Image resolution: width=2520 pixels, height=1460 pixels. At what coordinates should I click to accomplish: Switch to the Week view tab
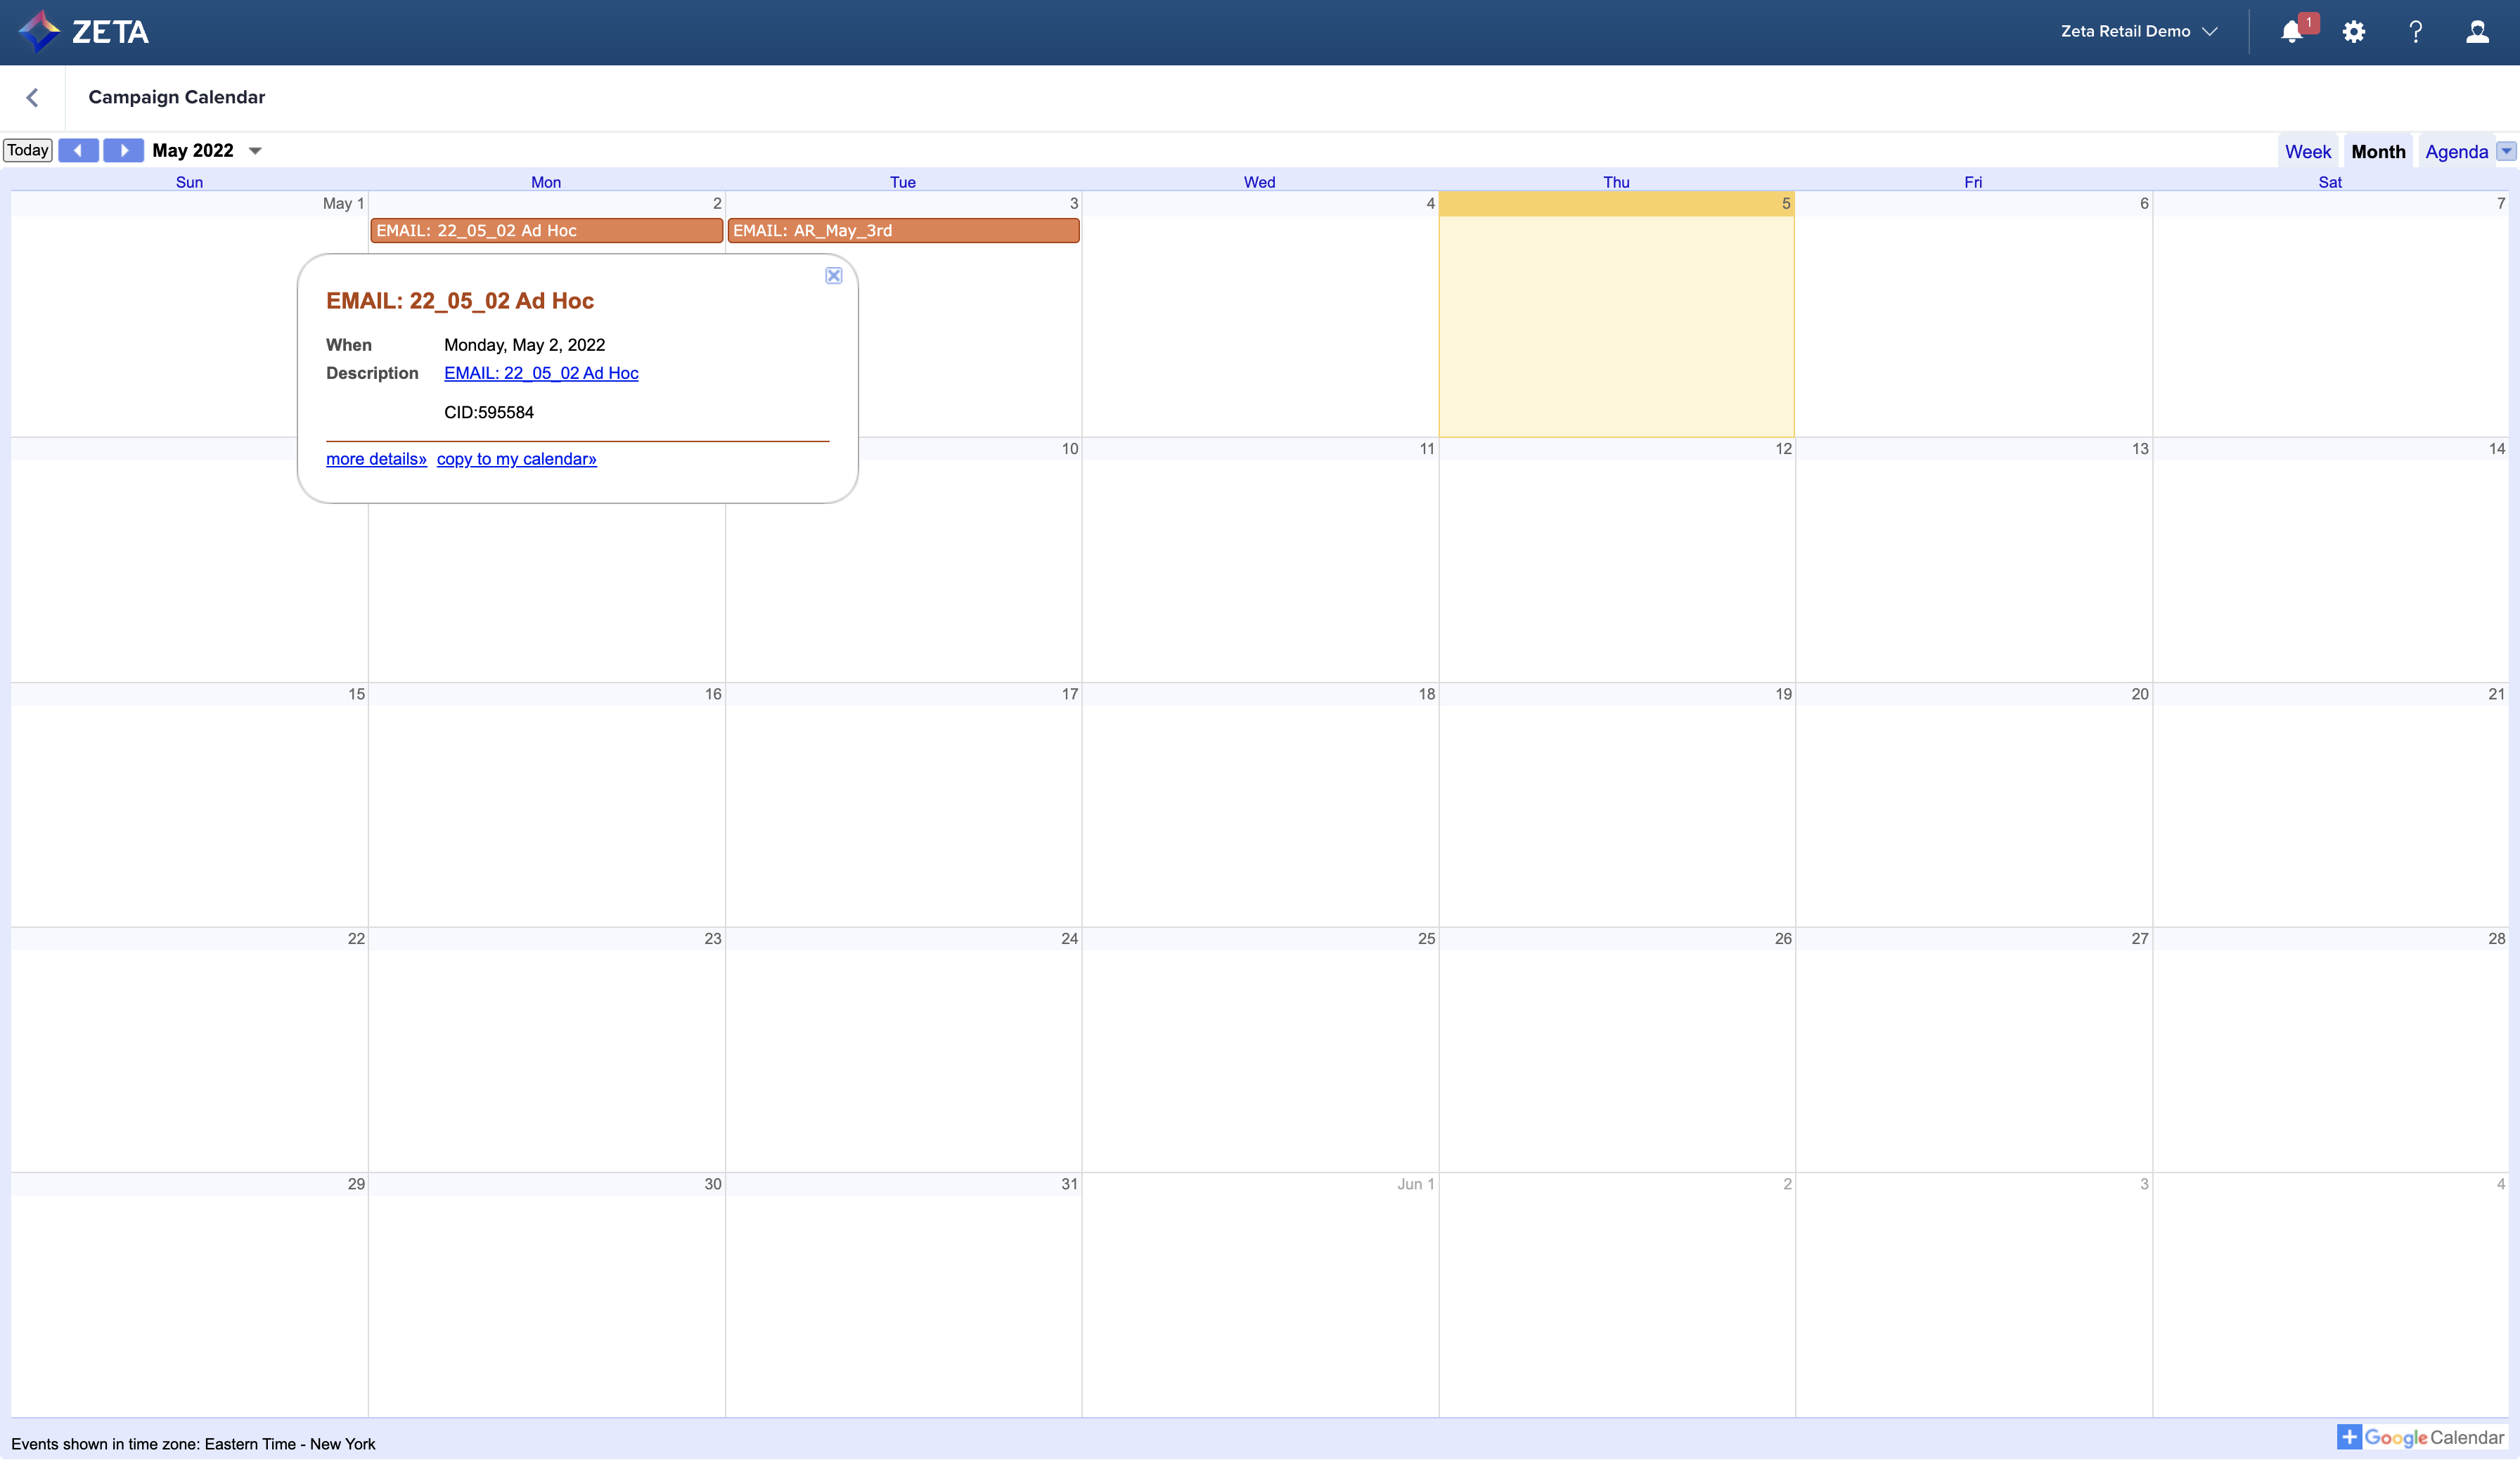click(2307, 152)
